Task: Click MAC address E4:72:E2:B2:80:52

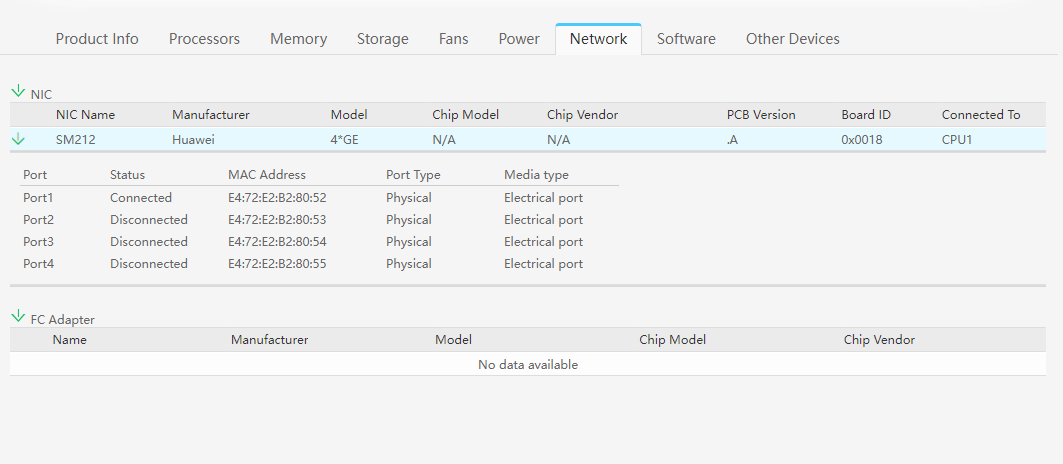Action: [277, 198]
